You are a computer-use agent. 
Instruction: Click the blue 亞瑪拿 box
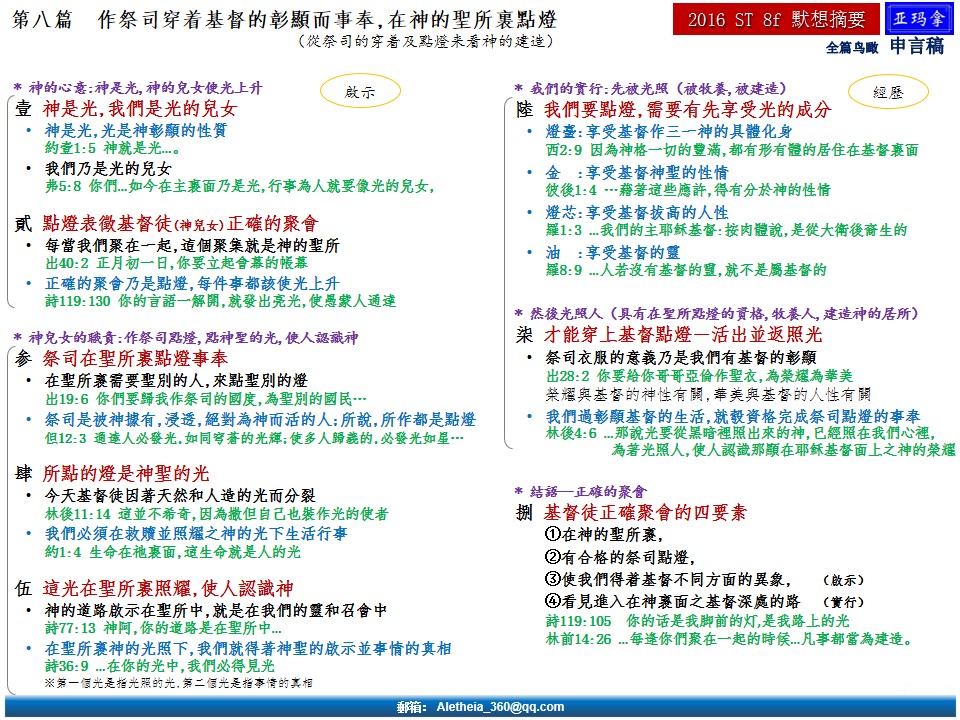point(918,20)
